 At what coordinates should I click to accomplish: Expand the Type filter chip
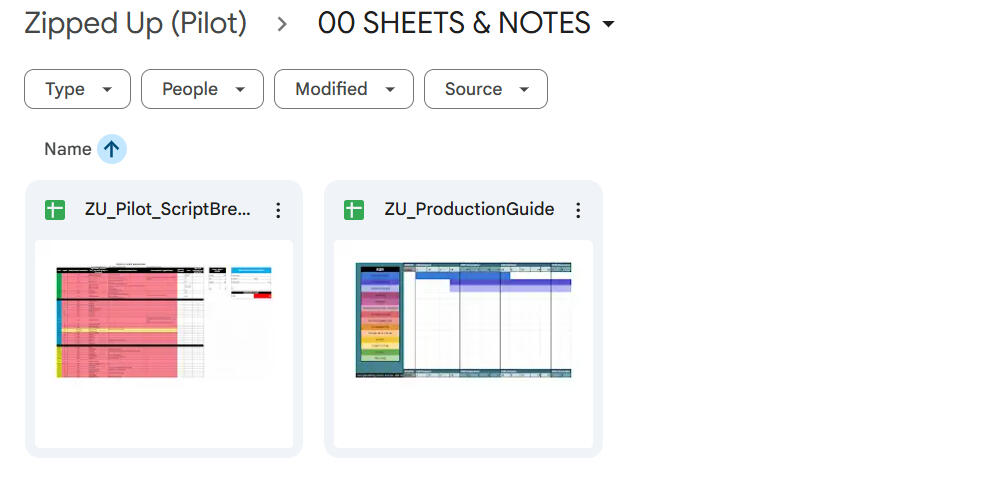pos(77,89)
